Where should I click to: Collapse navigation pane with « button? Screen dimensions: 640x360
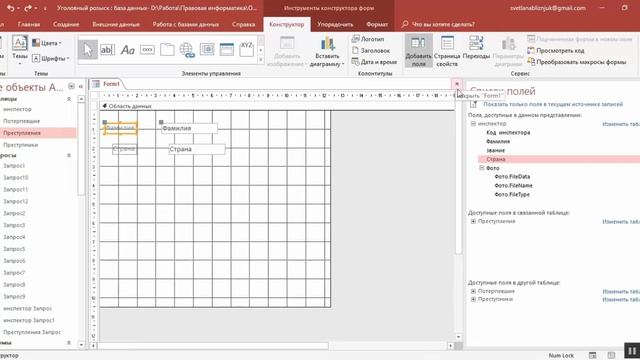click(x=81, y=87)
